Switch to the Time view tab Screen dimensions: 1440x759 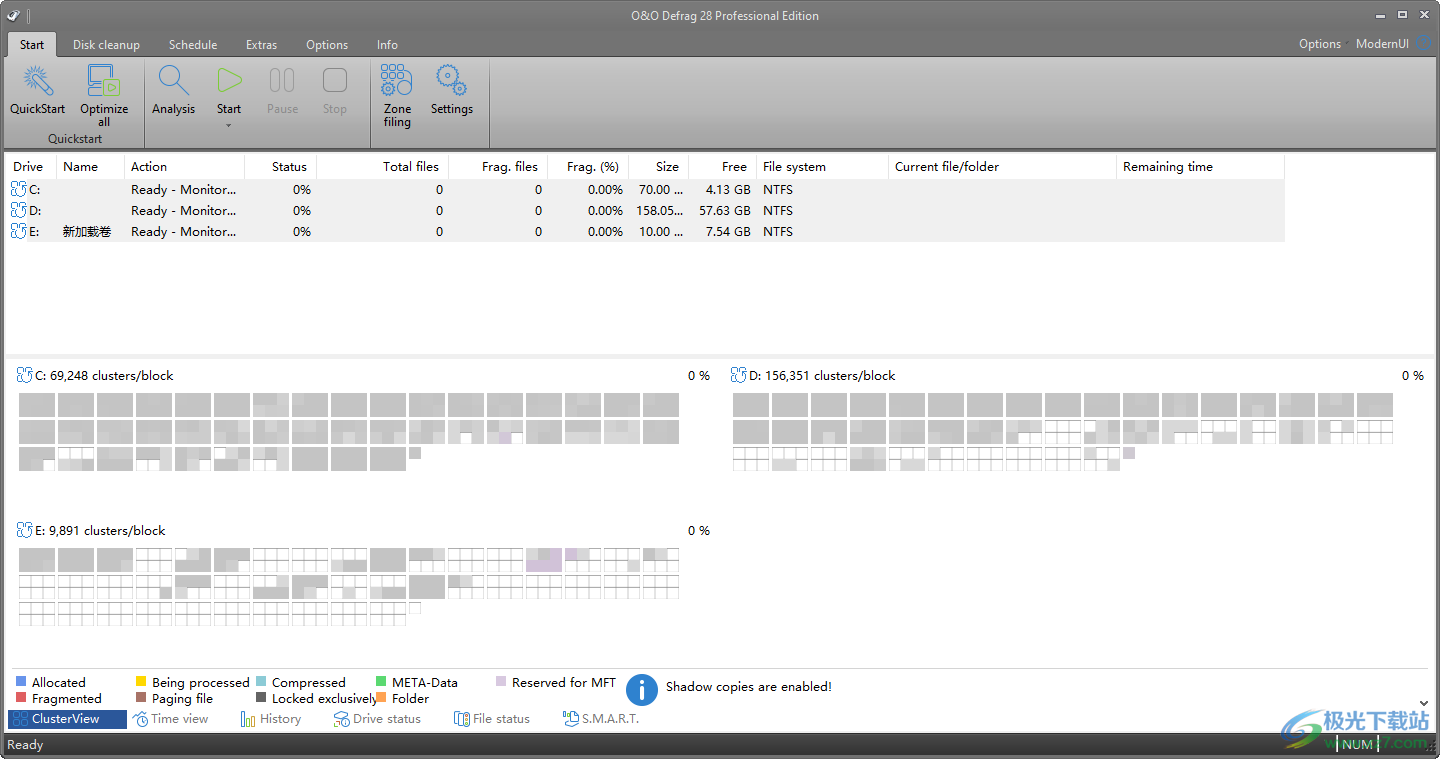[171, 719]
